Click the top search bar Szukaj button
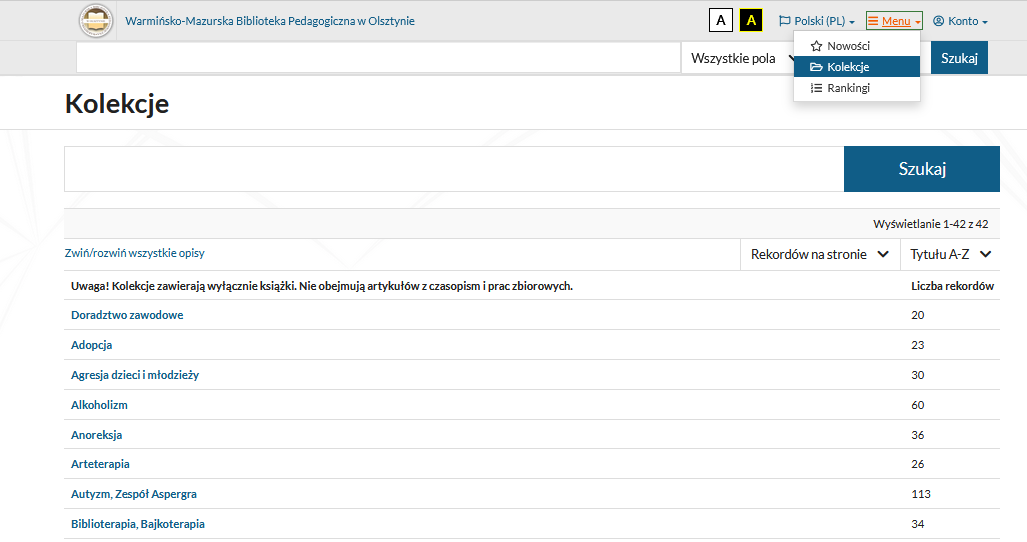Image resolution: width=1027 pixels, height=542 pixels. pyautogui.click(x=959, y=58)
